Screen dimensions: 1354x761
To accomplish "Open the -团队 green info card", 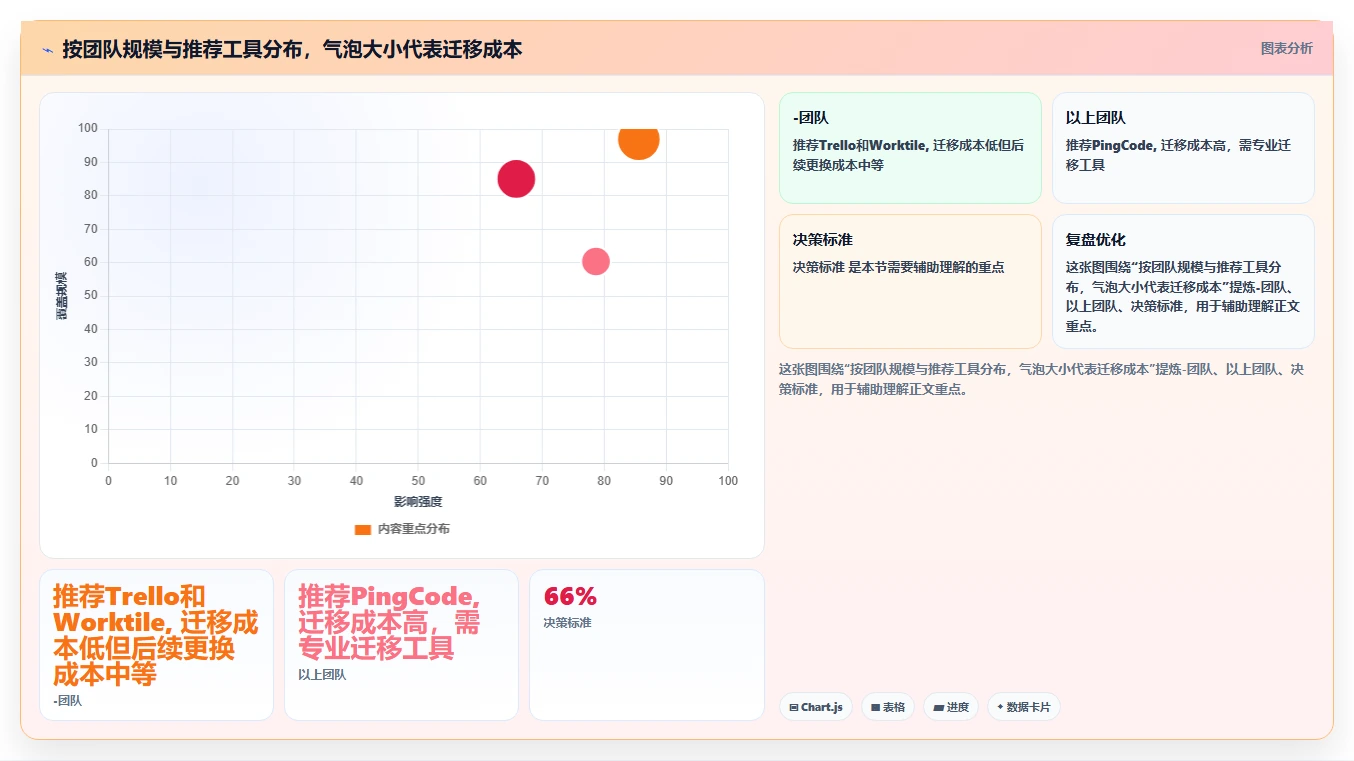I will coord(910,148).
